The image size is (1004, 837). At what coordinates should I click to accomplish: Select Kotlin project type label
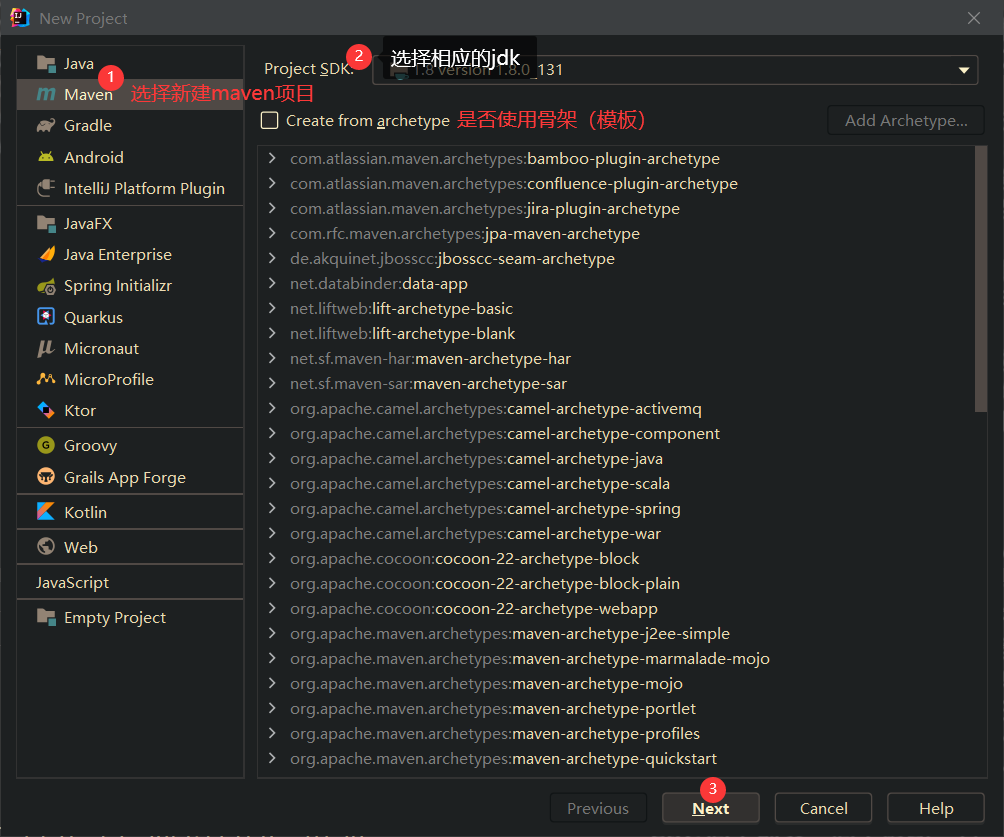(85, 512)
